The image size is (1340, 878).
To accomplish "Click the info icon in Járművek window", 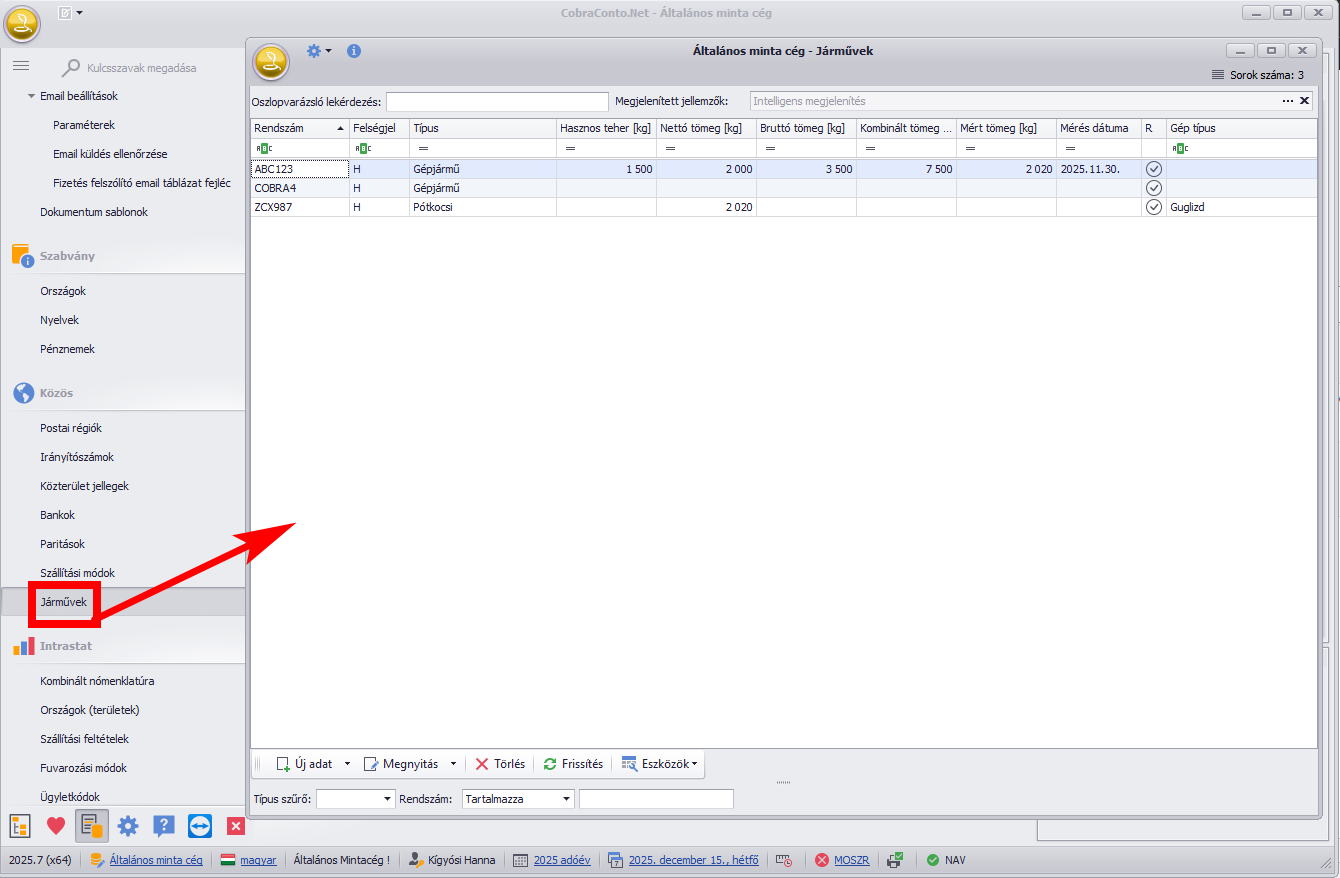I will tap(354, 51).
